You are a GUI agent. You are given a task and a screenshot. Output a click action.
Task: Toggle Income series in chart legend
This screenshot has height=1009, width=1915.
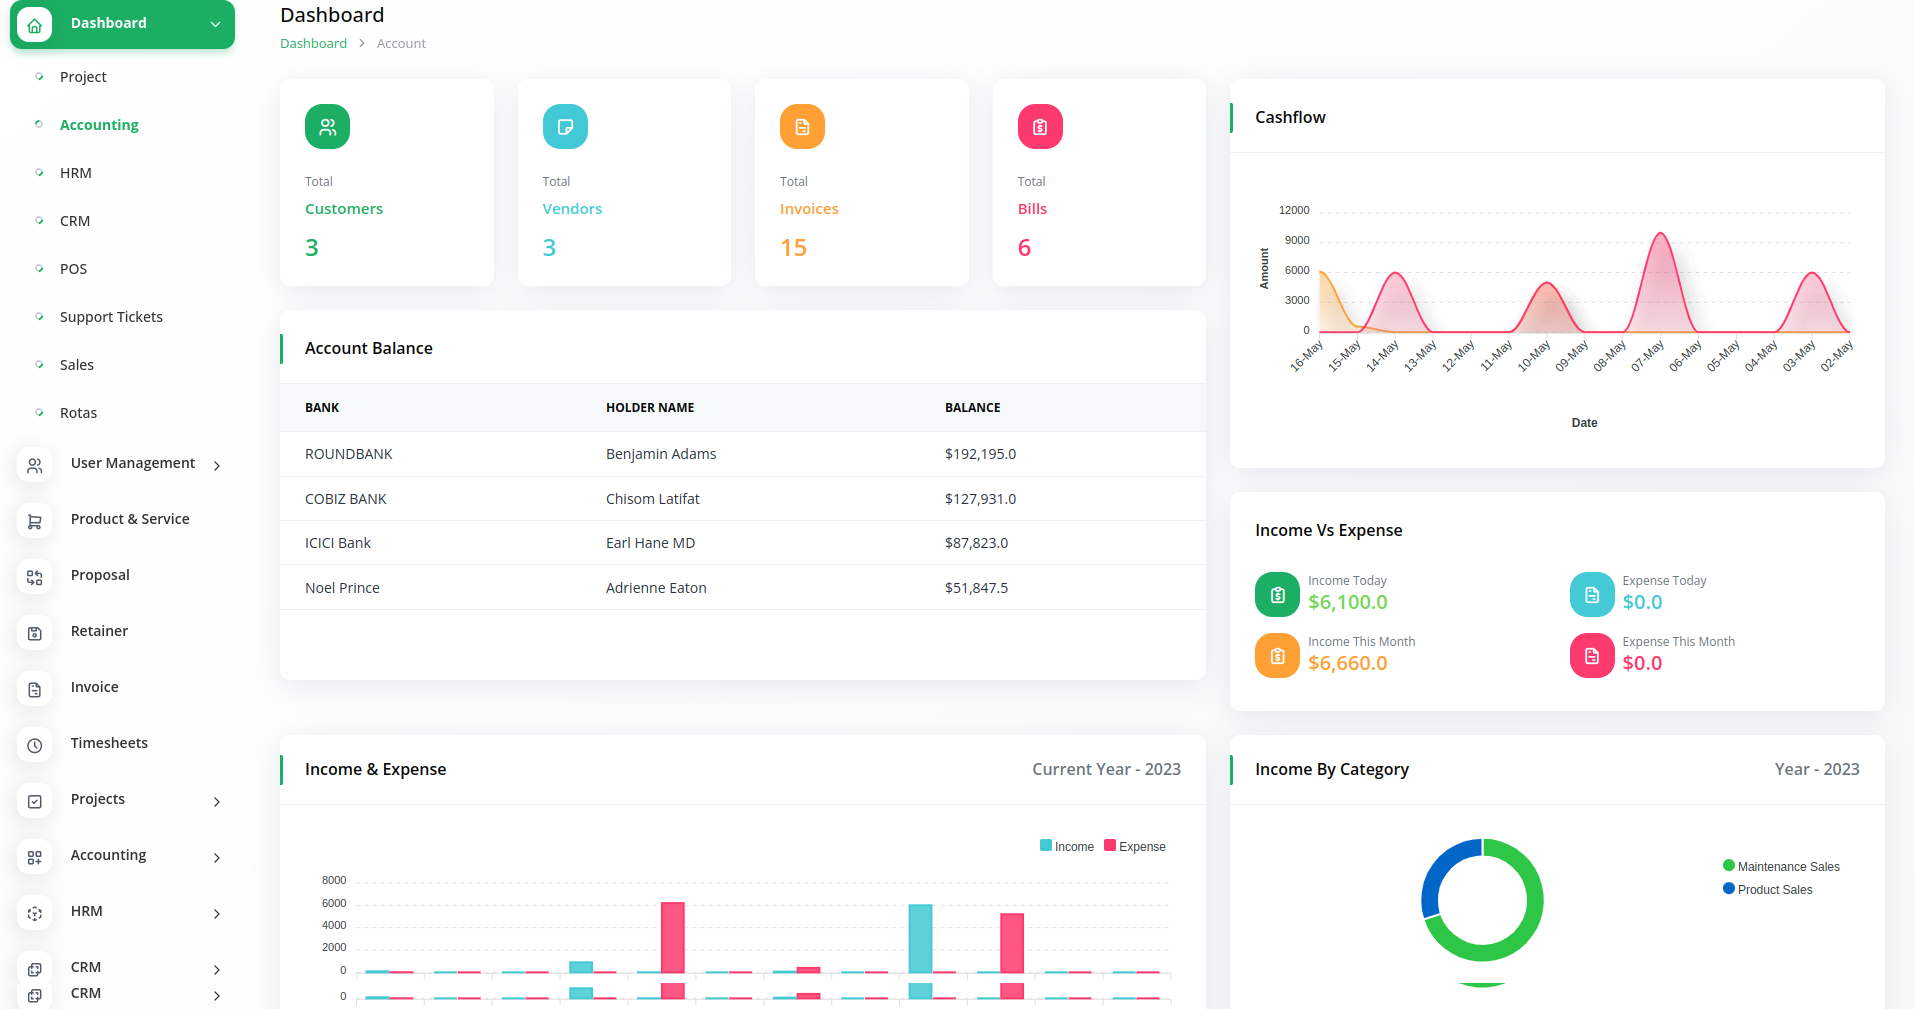pos(1066,846)
